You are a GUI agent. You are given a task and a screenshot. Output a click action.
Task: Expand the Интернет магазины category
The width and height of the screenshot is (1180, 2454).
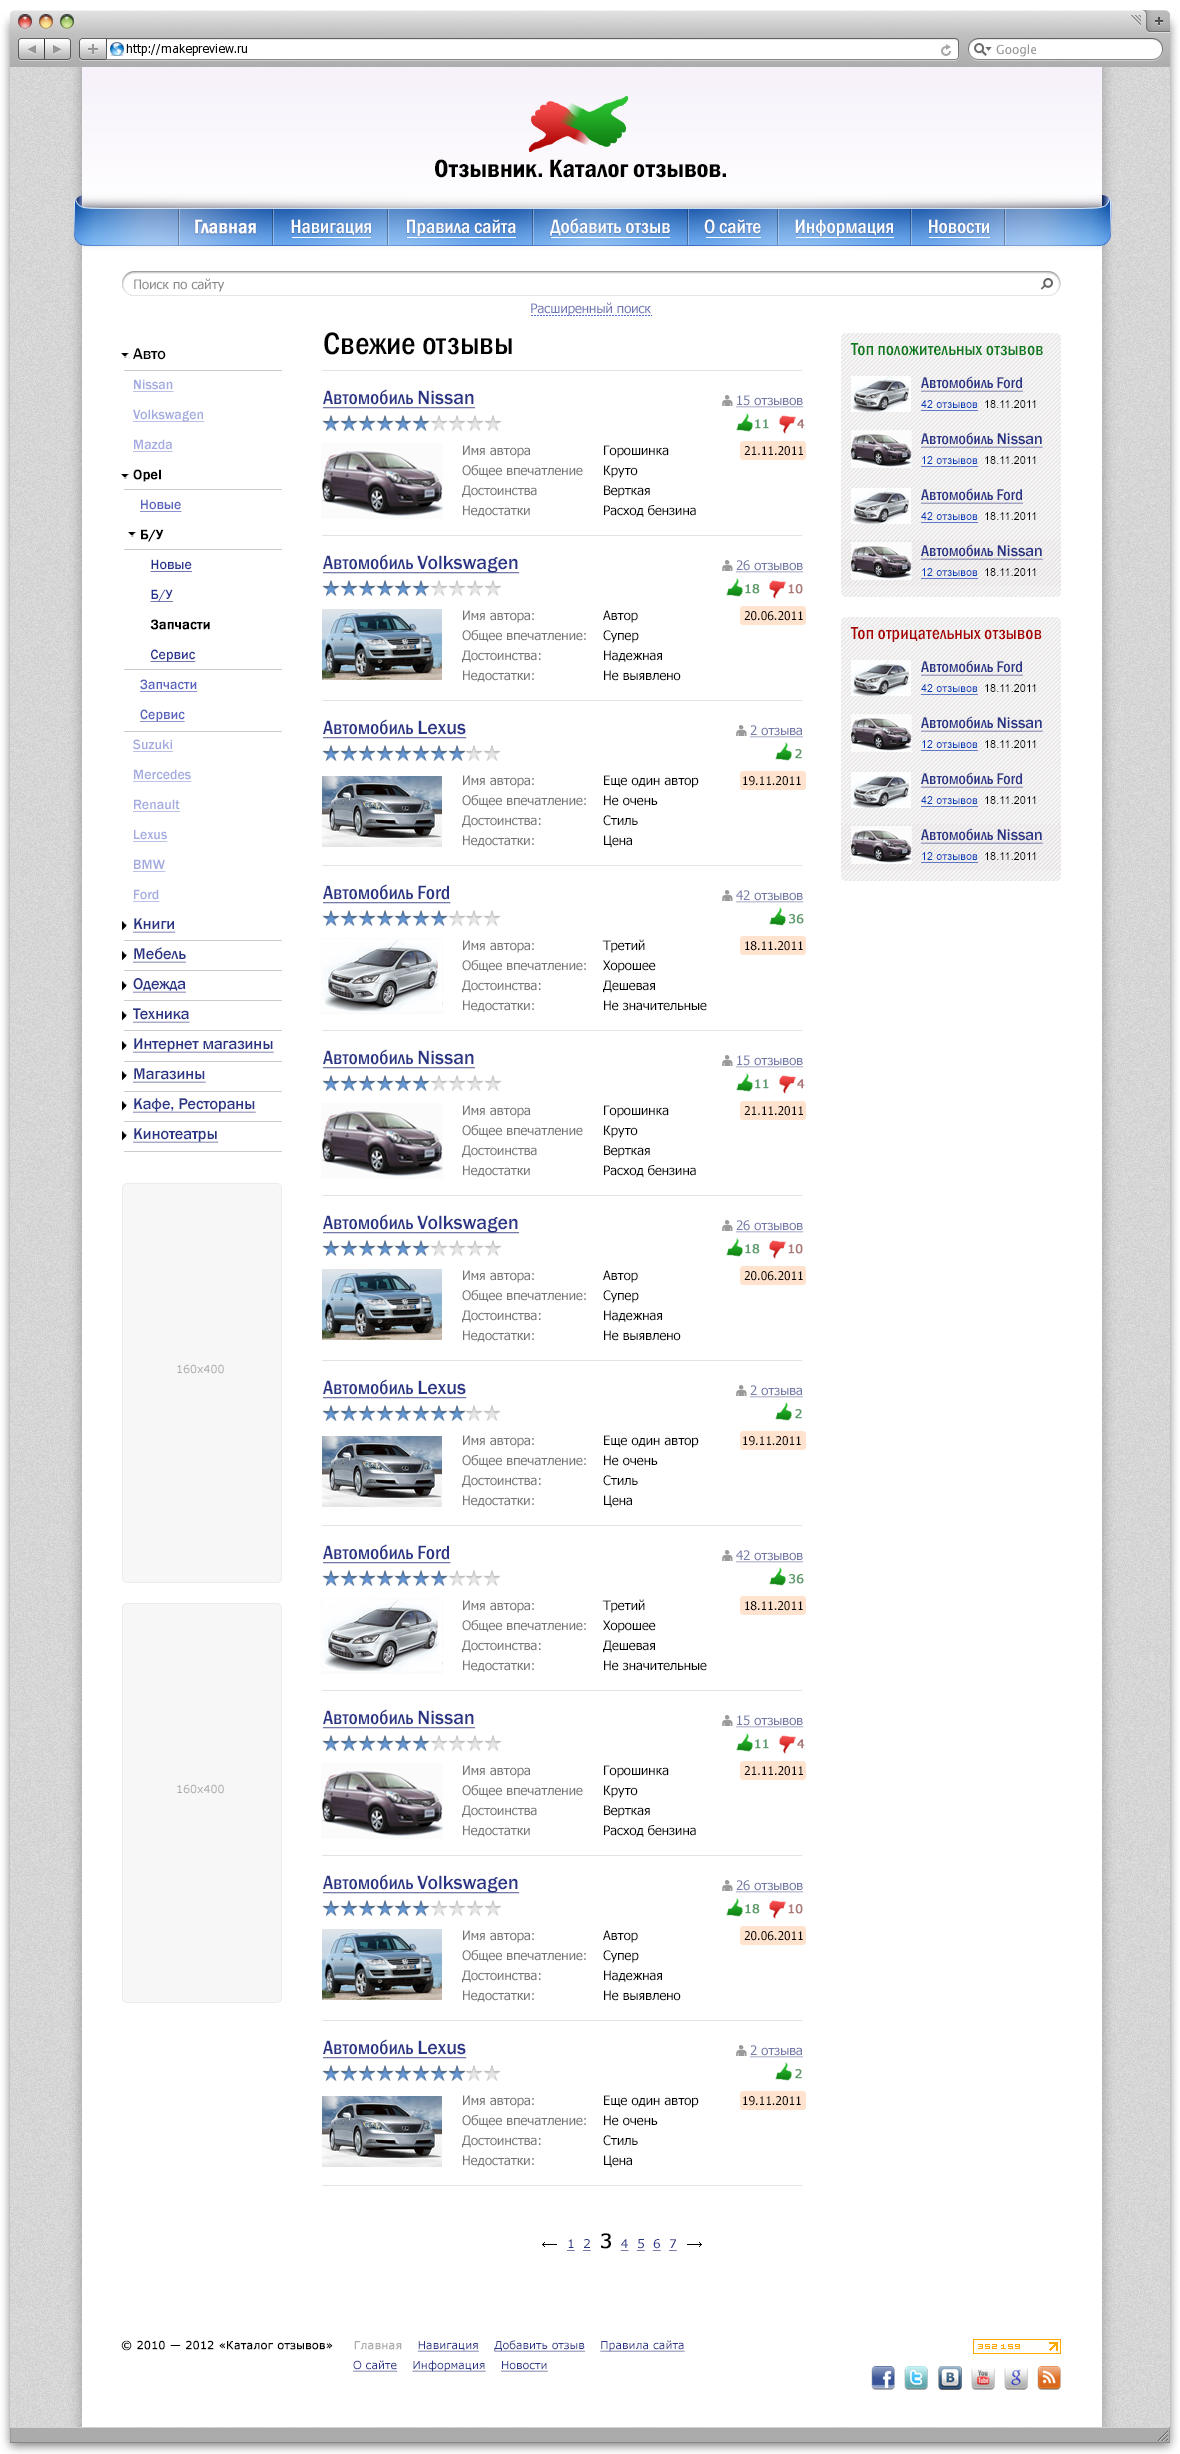coord(125,1045)
